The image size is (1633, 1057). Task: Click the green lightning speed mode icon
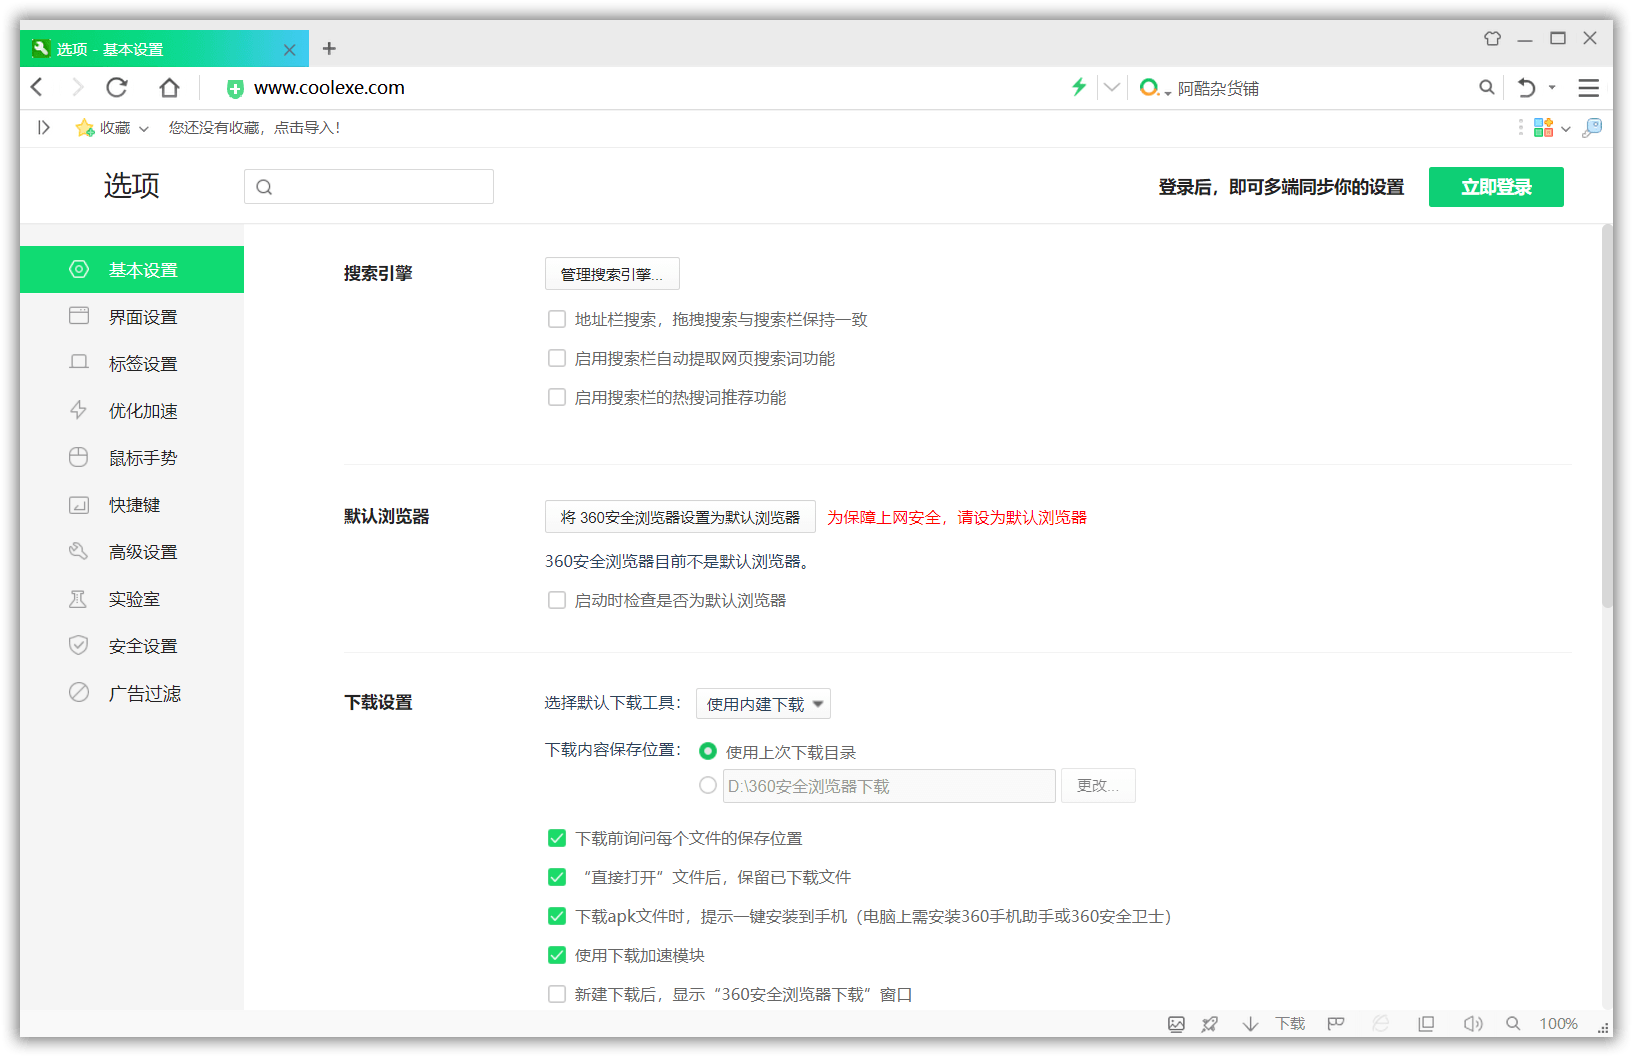(x=1078, y=87)
